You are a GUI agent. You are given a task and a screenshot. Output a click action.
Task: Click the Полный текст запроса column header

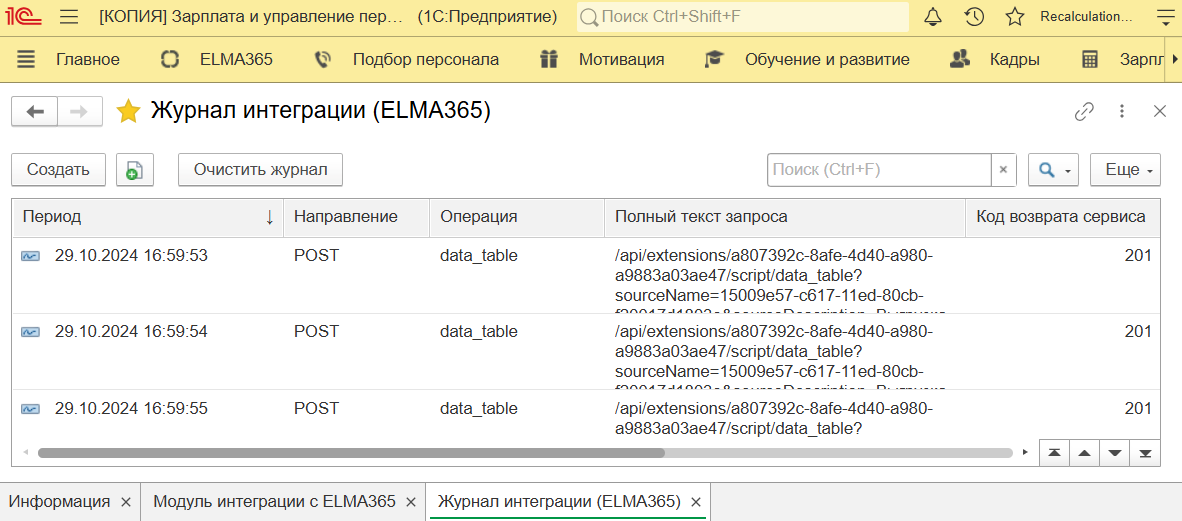[x=785, y=217]
